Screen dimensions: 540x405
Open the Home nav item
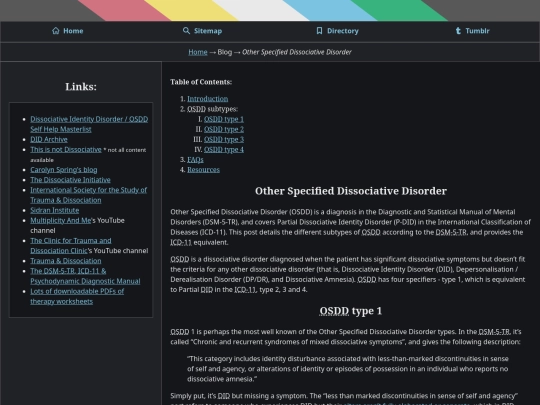pyautogui.click(x=68, y=31)
